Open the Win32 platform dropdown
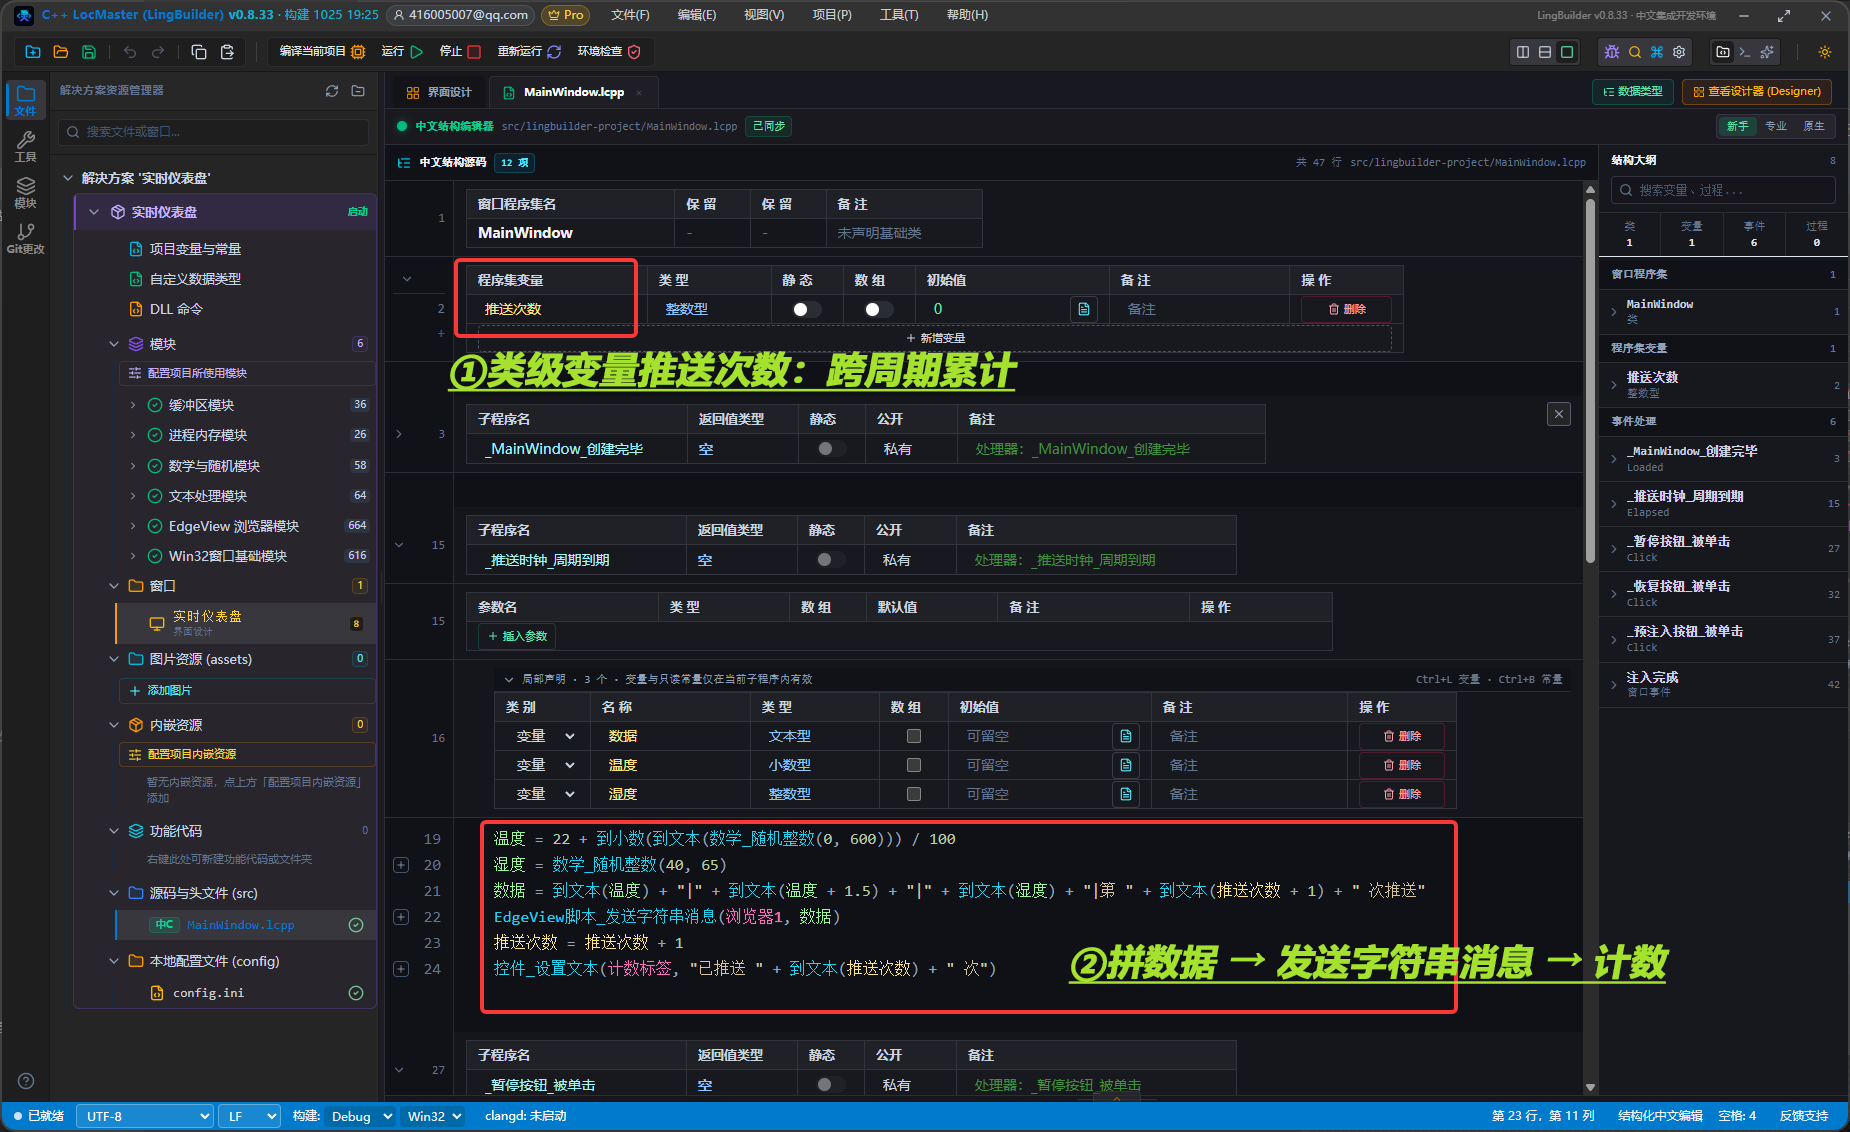Viewport: 1850px width, 1132px height. pos(435,1116)
